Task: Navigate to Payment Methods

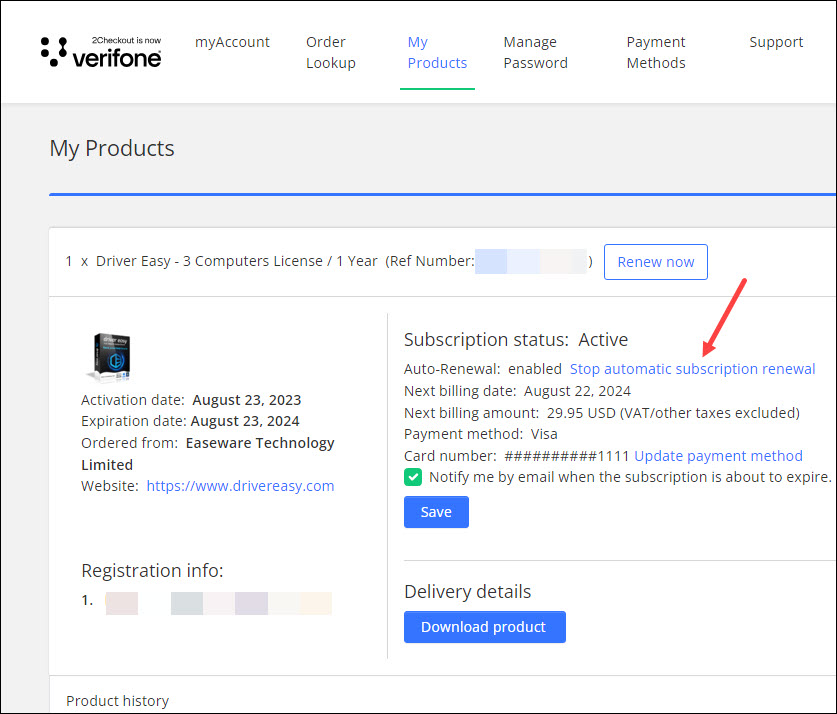Action: coord(656,52)
